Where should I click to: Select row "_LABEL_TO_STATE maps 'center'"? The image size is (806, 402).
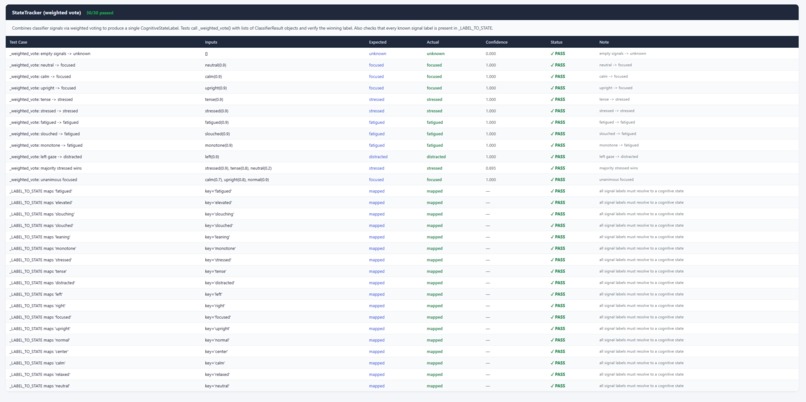402,352
